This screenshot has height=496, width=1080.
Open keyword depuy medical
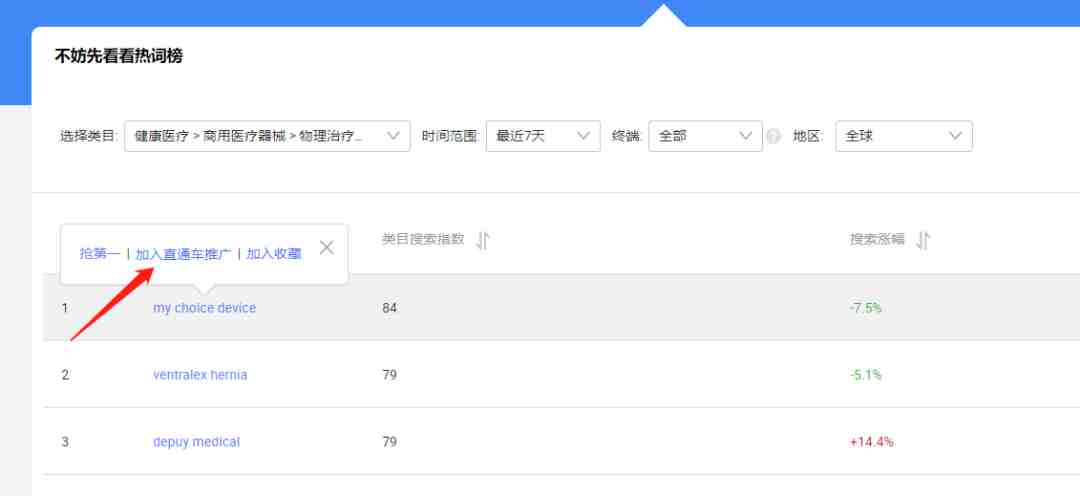coord(196,442)
